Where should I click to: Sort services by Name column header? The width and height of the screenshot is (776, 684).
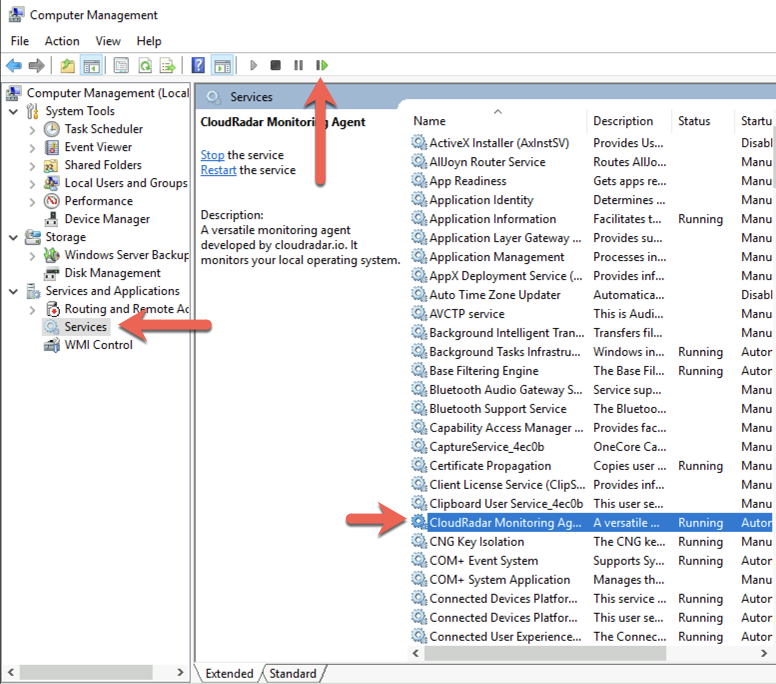tap(430, 121)
